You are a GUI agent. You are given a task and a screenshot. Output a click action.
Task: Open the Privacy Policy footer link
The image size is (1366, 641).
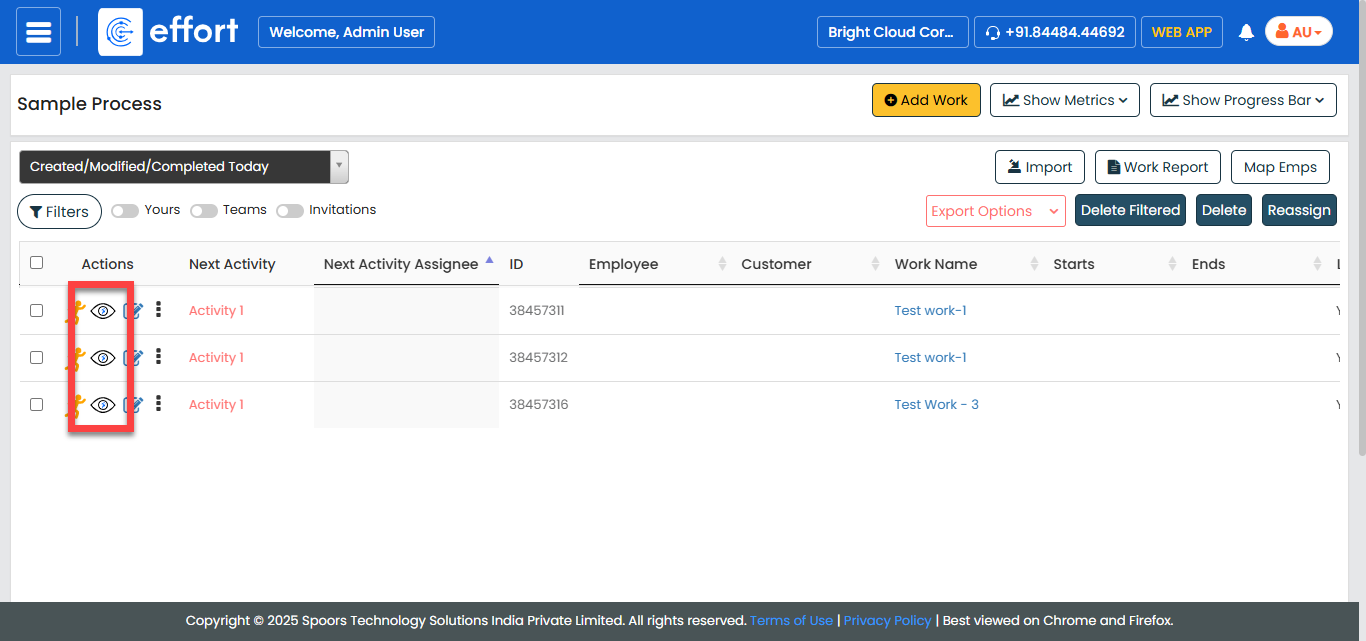(887, 621)
